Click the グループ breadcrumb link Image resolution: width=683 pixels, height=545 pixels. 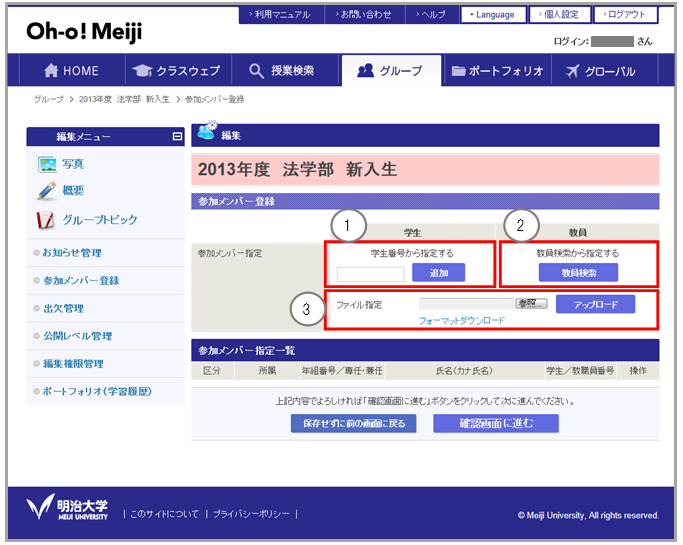point(49,99)
